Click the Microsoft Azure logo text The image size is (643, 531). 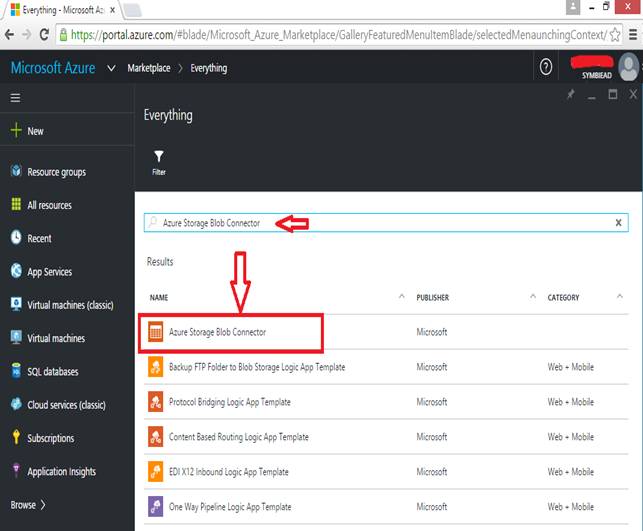(x=53, y=68)
